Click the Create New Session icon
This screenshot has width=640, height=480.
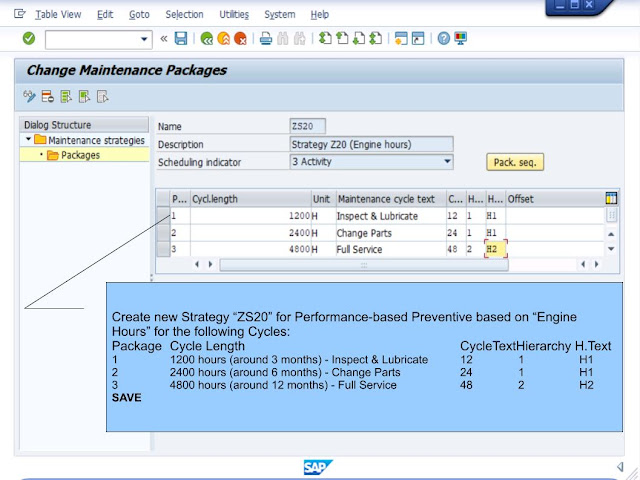[x=401, y=39]
